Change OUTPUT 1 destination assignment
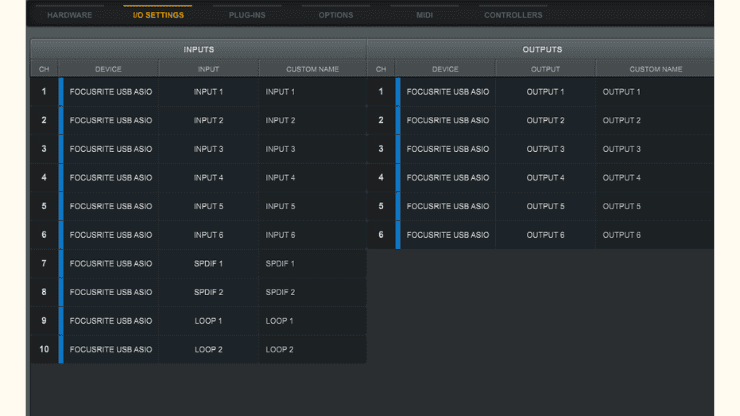Viewport: 740px width, 416px height. coord(546,92)
